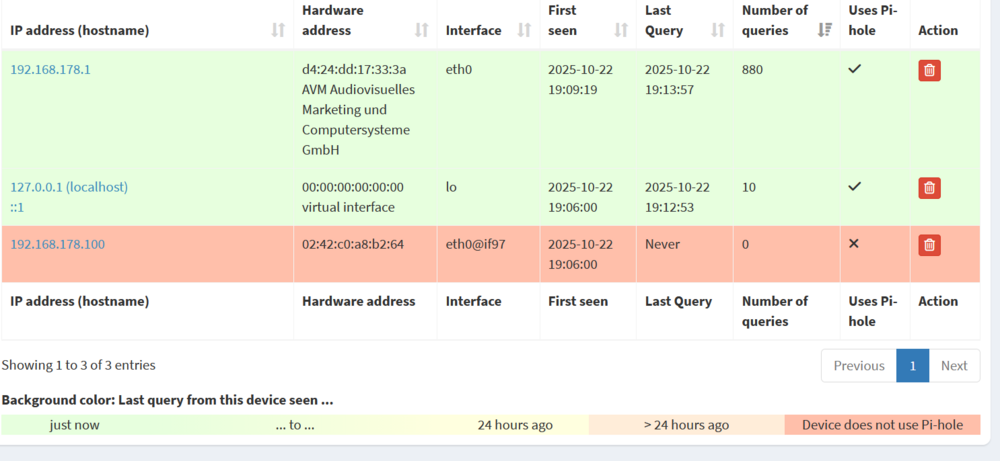Viewport: 1000px width, 461px height.
Task: Go to Next page
Action: pos(954,366)
